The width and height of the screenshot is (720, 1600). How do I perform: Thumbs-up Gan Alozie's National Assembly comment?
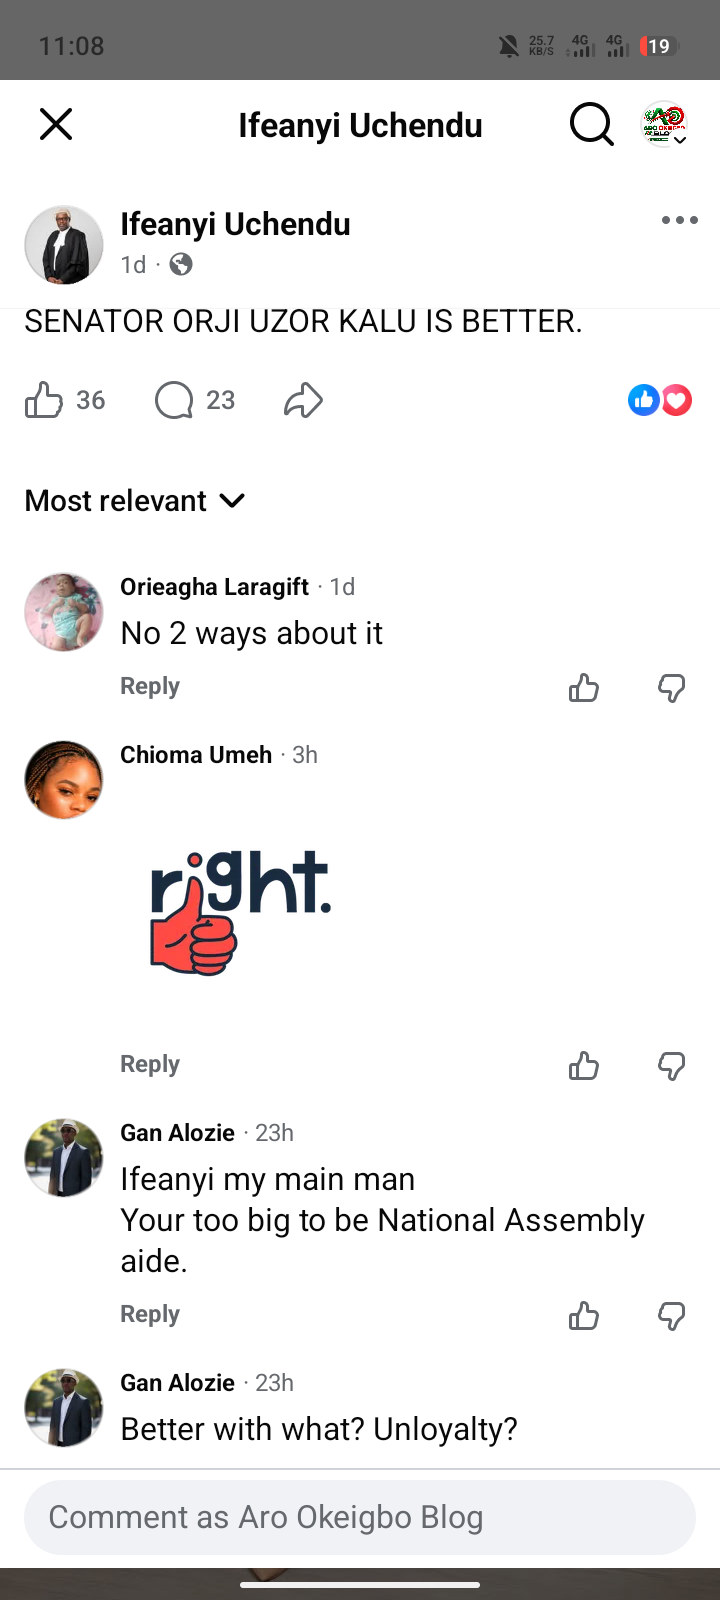click(x=584, y=1315)
